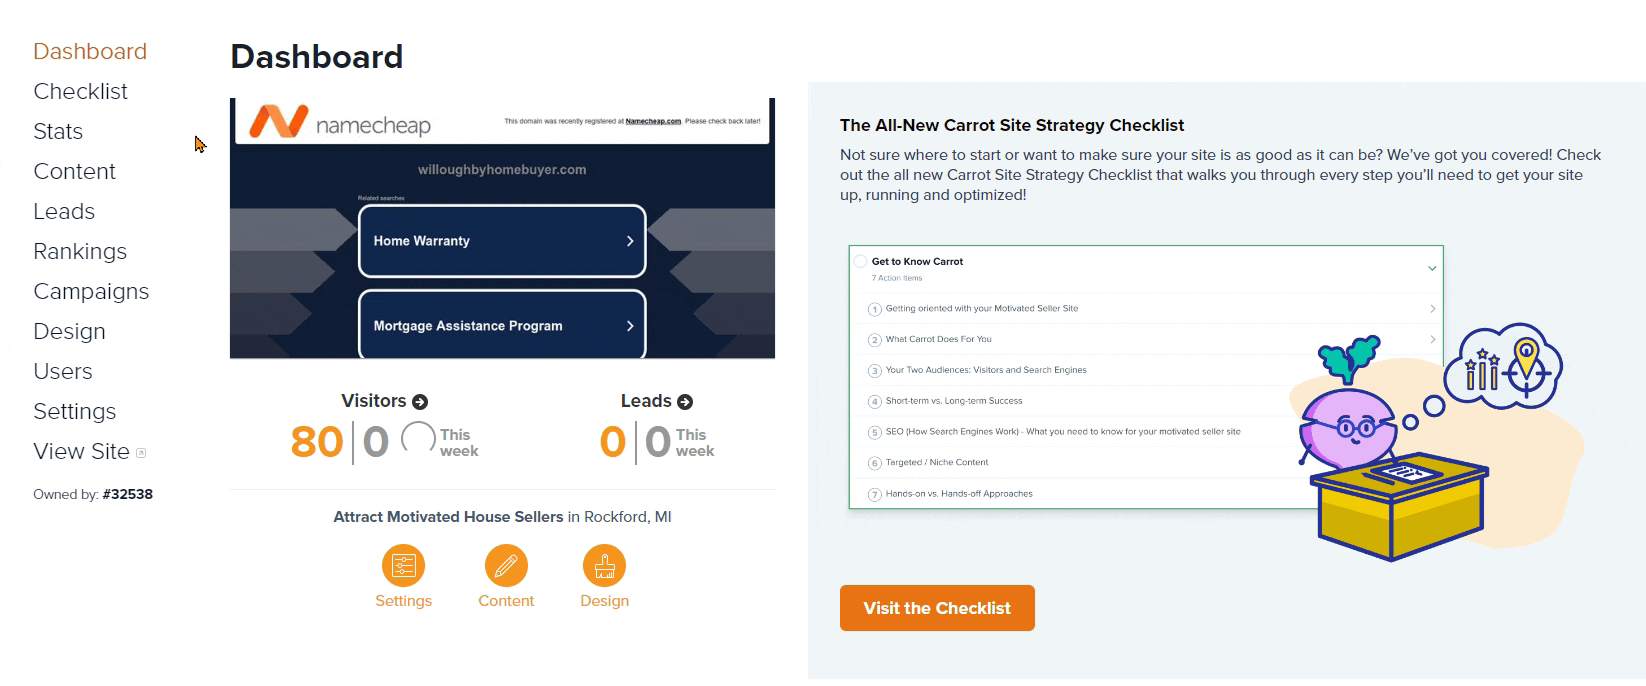
Task: Click the Namecheap logo in site preview
Action: (340, 123)
